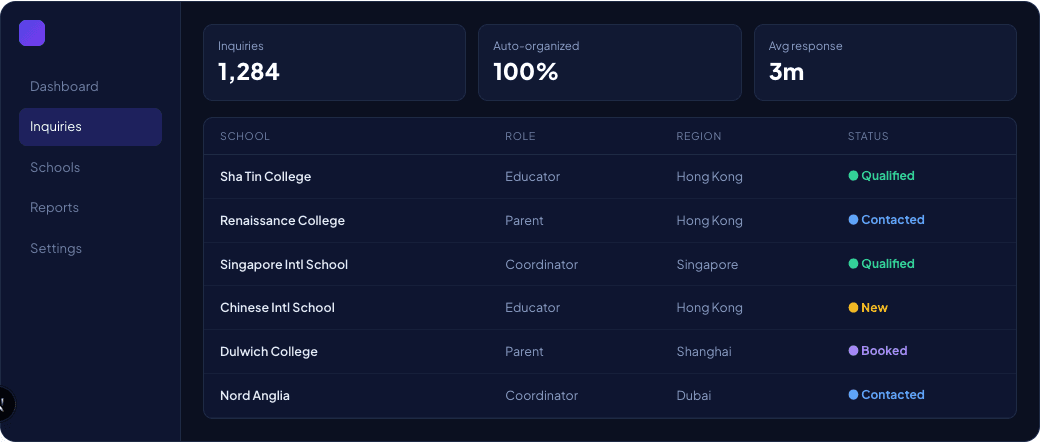
Task: Click the blue Contacted dot for Nord Anglia
Action: 854,395
